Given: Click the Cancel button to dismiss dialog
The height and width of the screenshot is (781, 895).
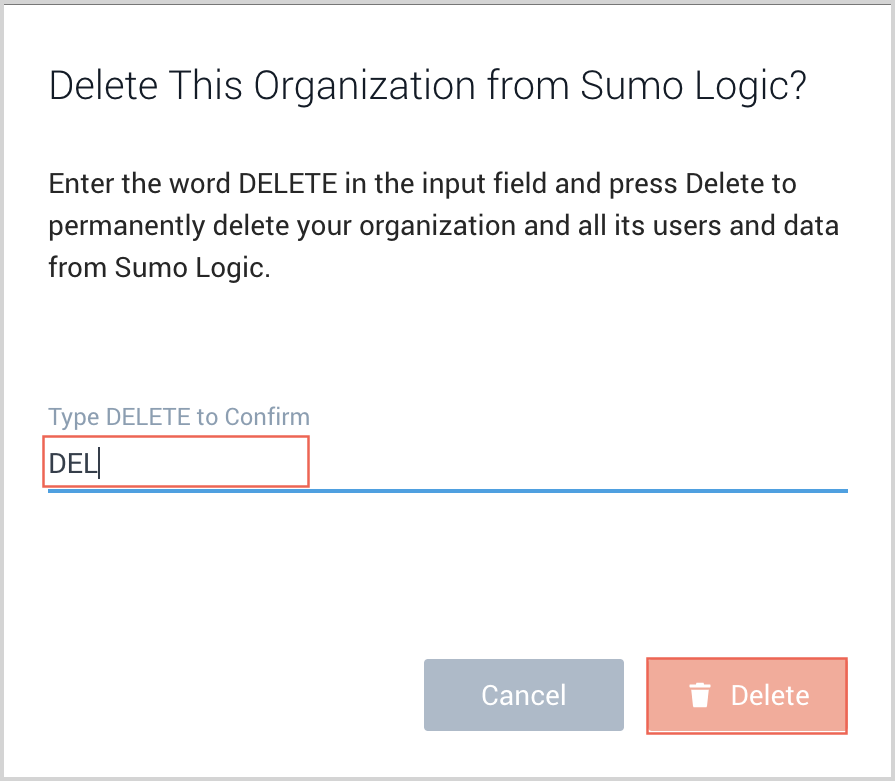Looking at the screenshot, I should pos(523,694).
